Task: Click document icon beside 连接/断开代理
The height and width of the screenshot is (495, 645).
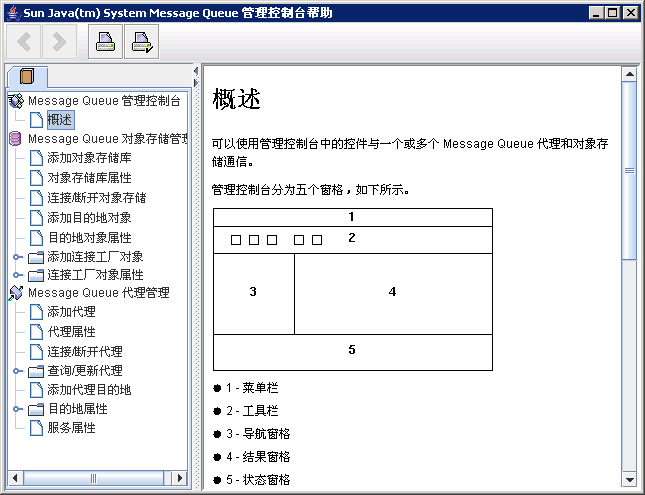Action: click(x=36, y=351)
